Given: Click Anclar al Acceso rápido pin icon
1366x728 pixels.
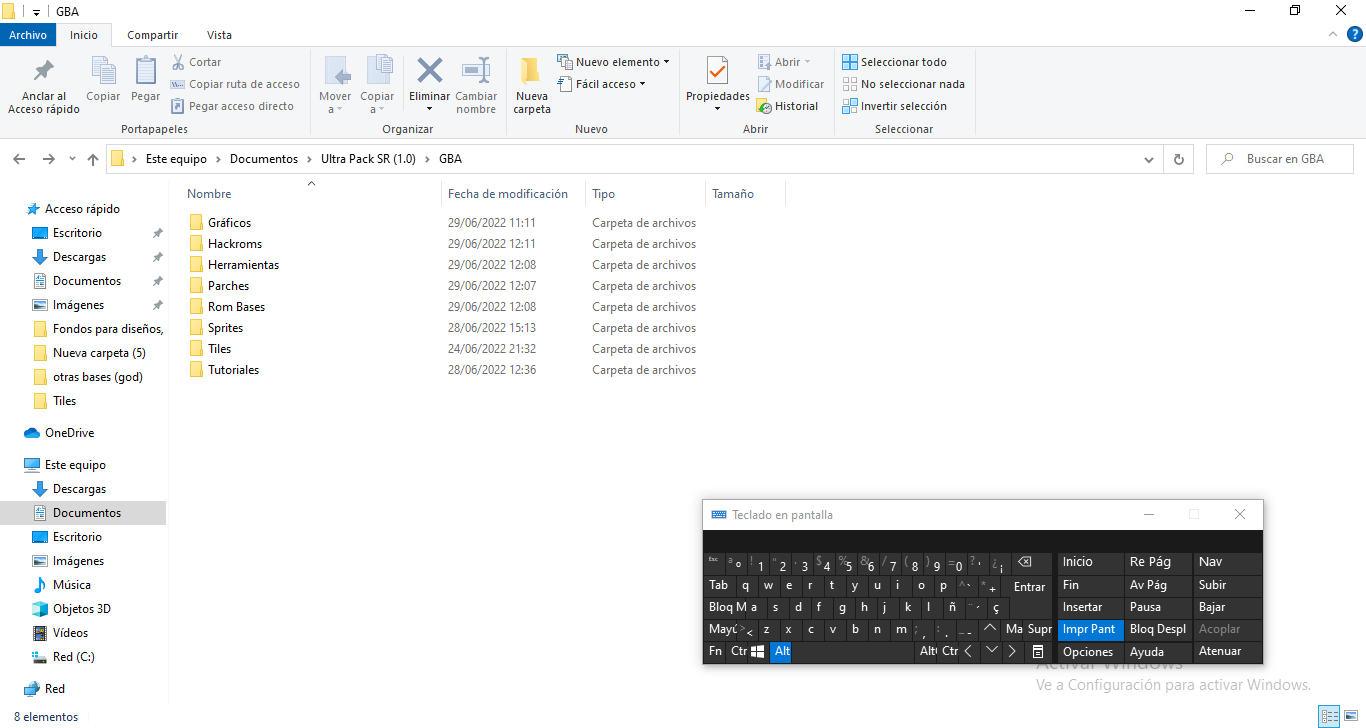Looking at the screenshot, I should 44,72.
